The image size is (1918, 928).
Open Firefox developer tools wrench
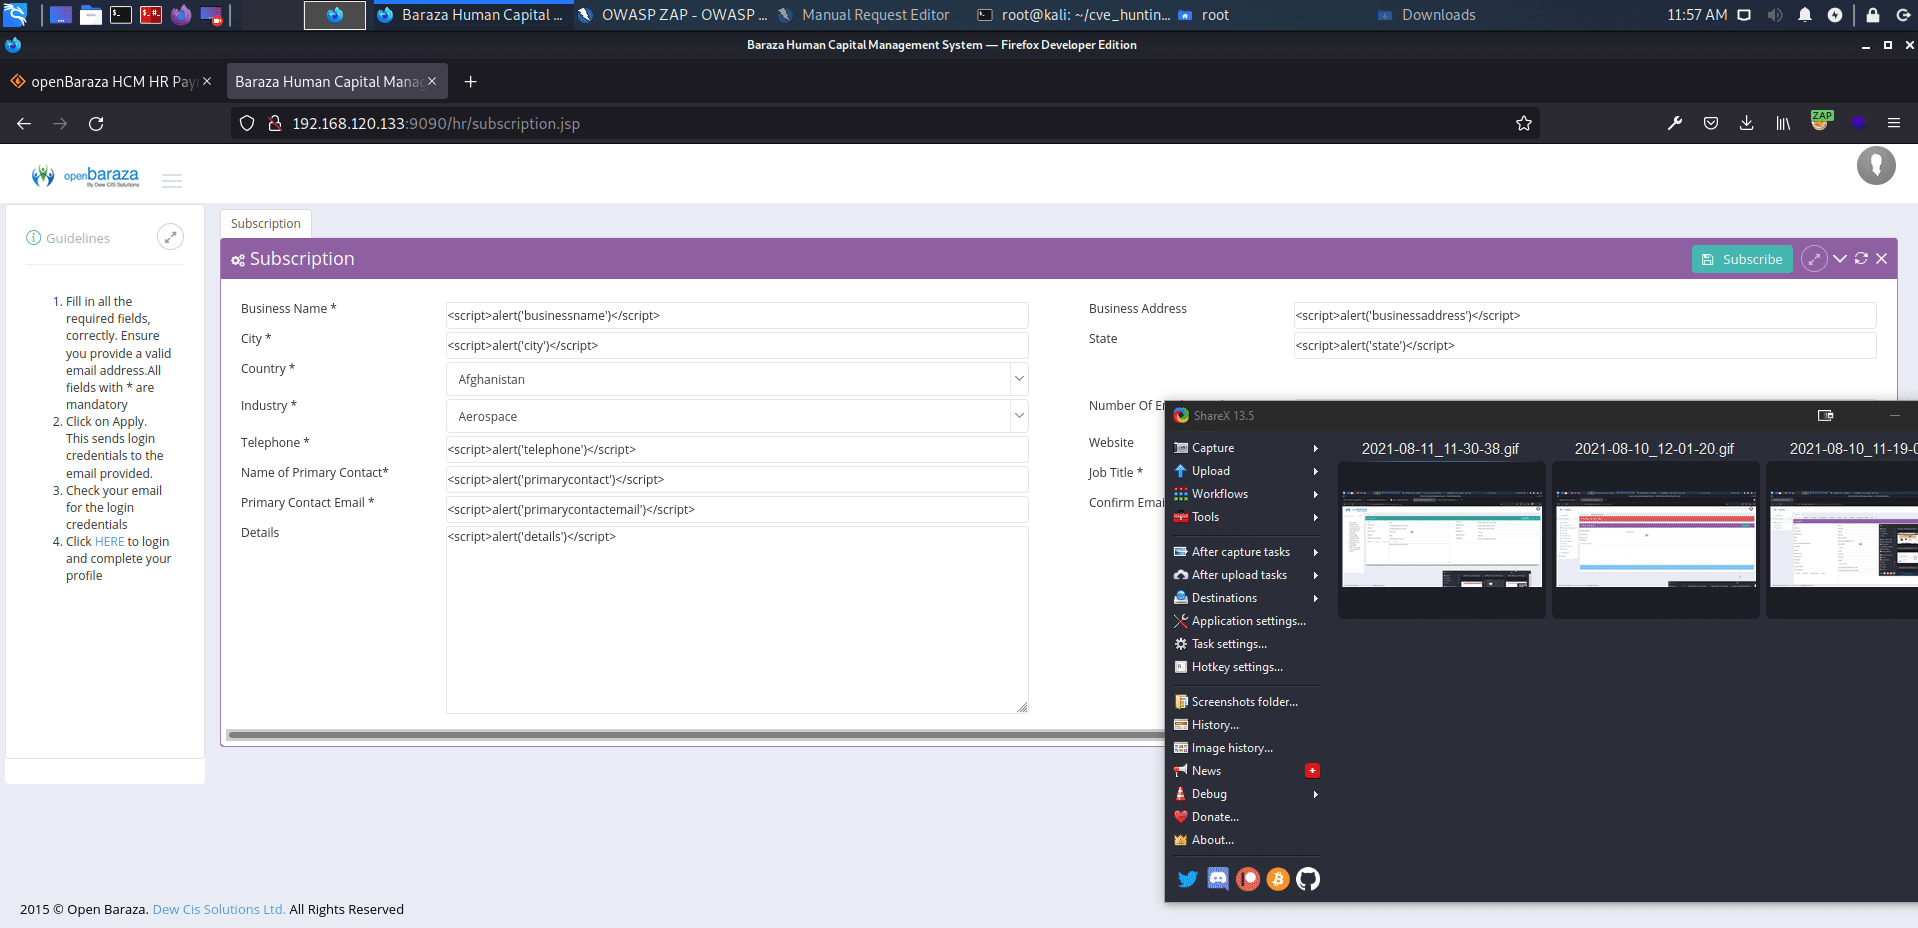(x=1675, y=123)
